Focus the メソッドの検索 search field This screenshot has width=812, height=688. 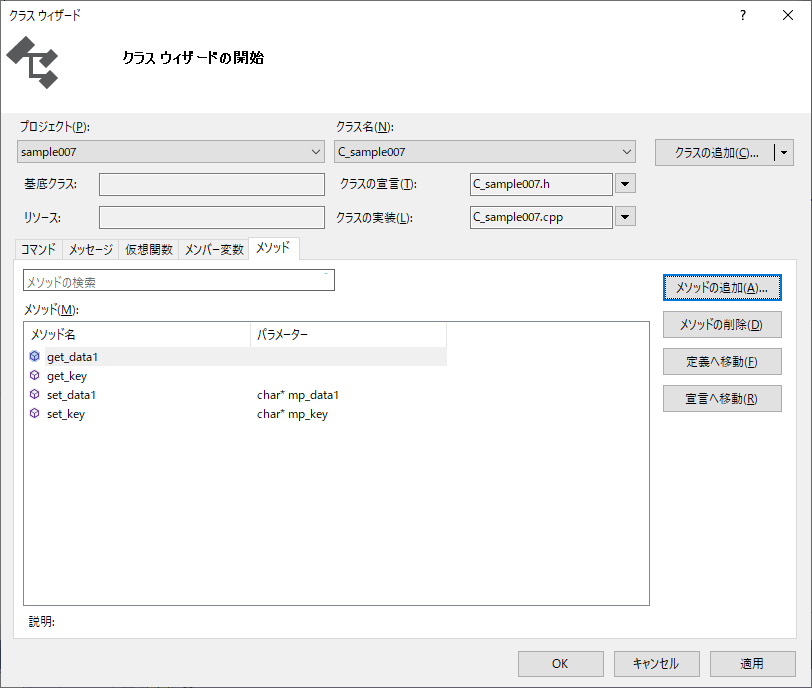tap(178, 282)
